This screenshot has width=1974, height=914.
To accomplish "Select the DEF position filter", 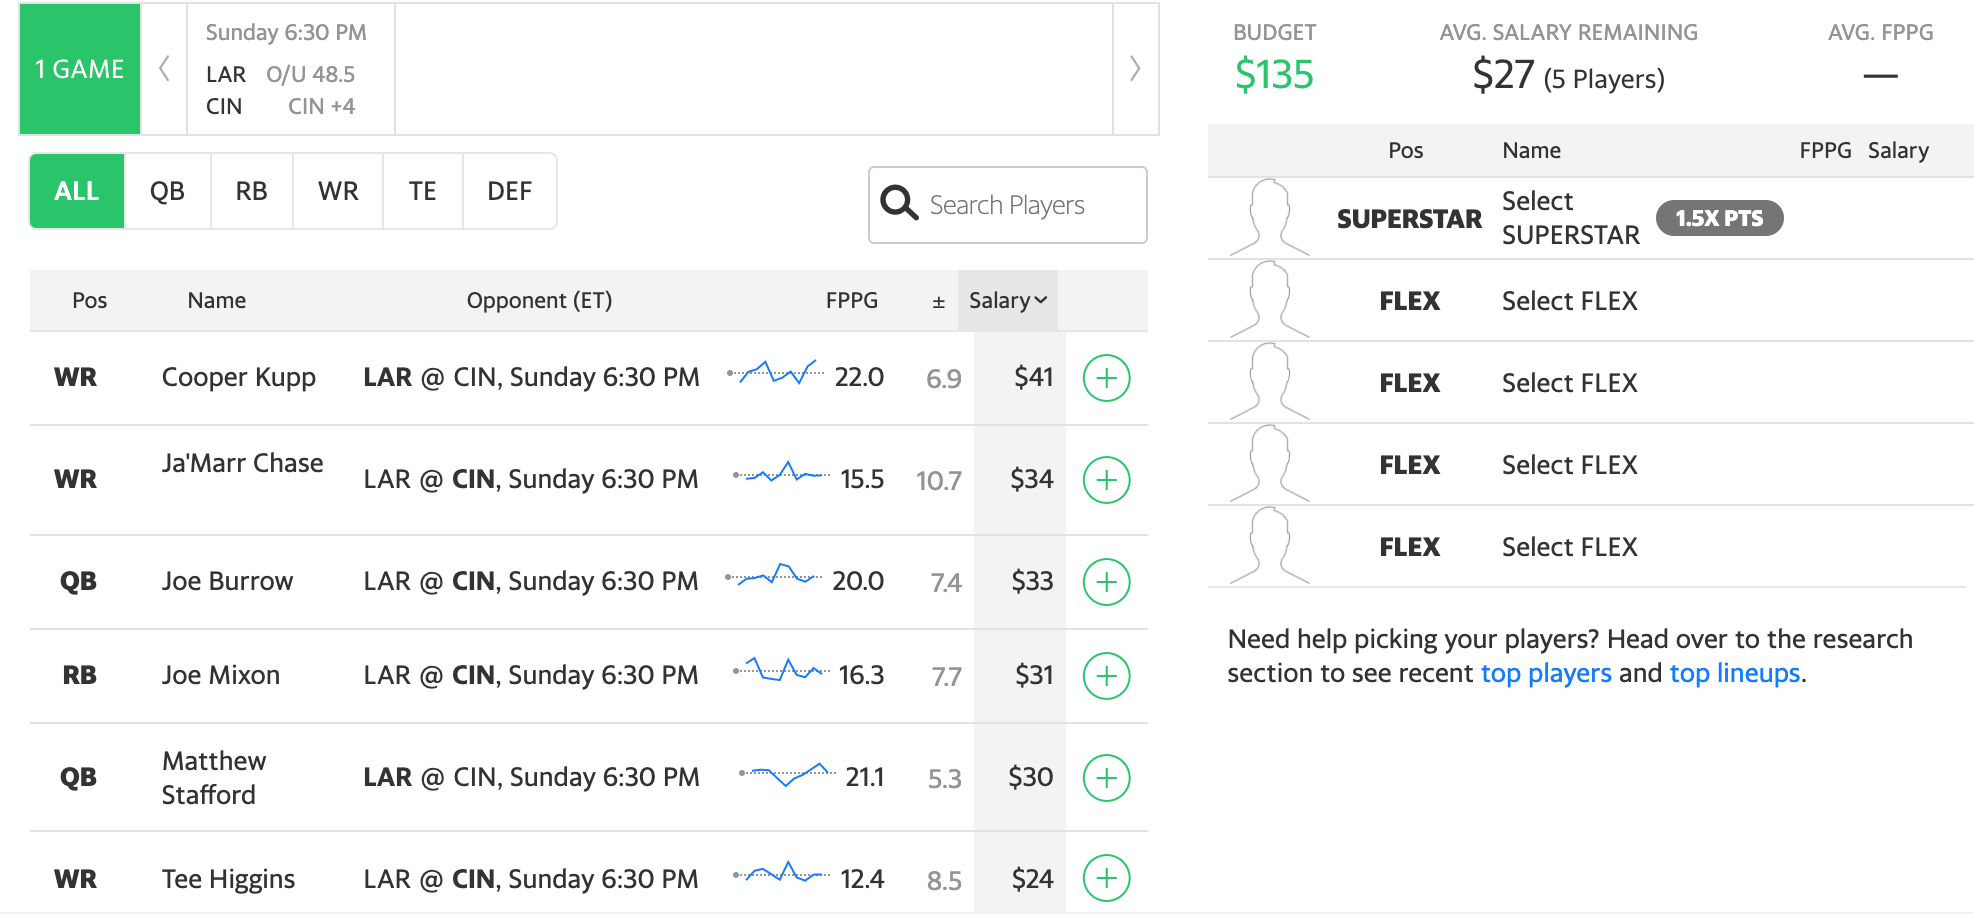I will point(509,191).
